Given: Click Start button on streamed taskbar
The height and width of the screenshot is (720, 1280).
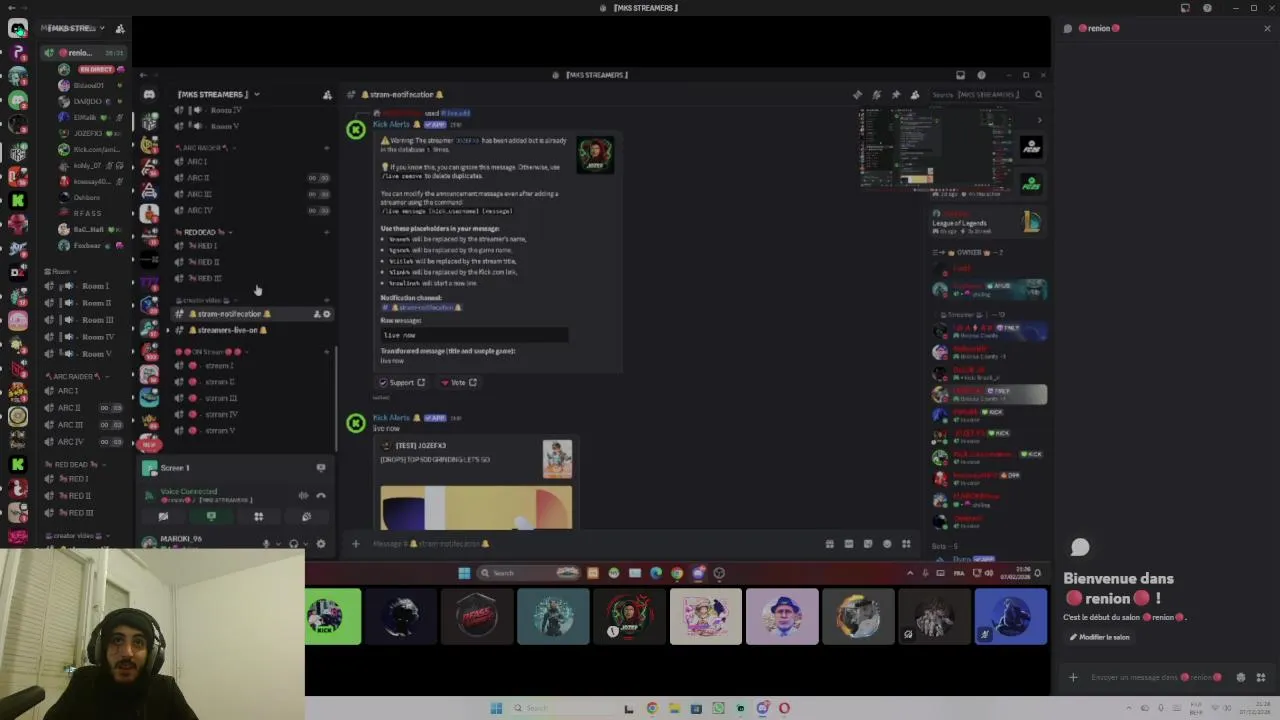Looking at the screenshot, I should coord(464,573).
